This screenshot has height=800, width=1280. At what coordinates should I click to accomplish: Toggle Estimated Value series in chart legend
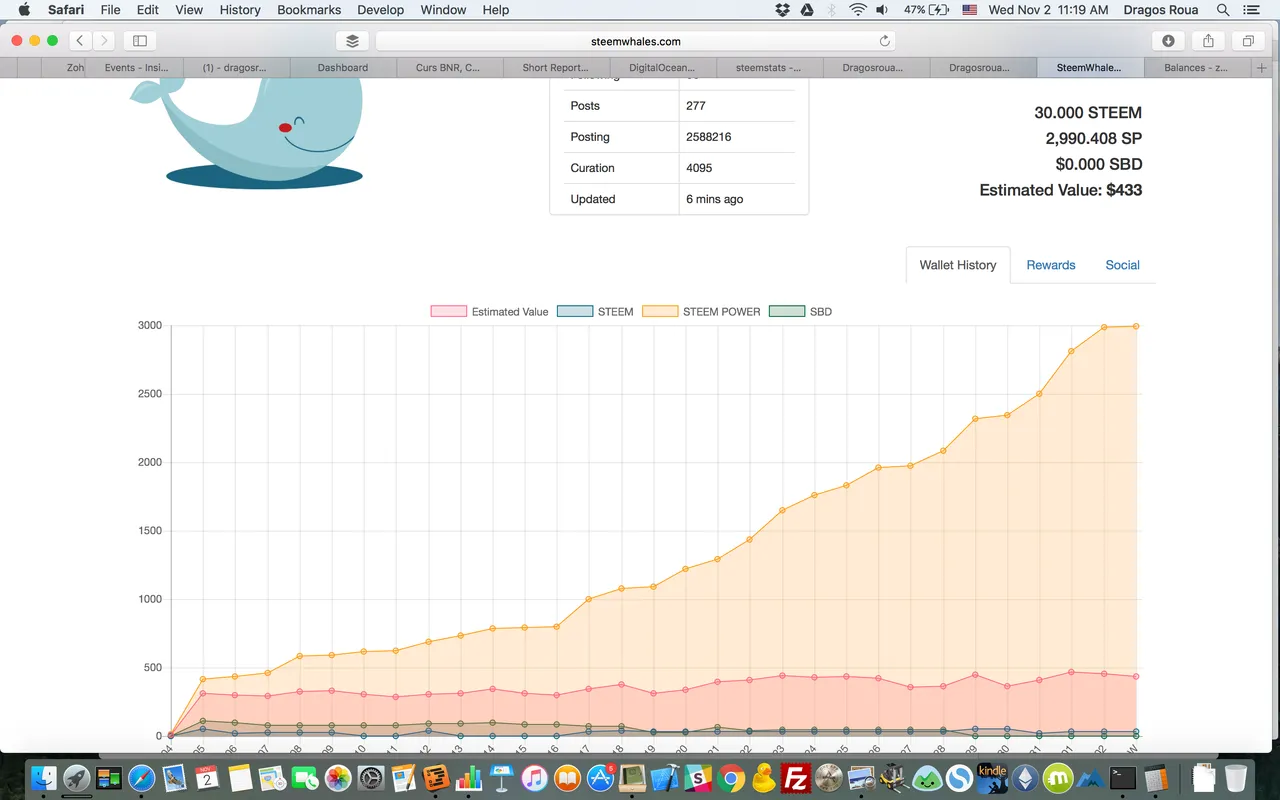(x=490, y=312)
